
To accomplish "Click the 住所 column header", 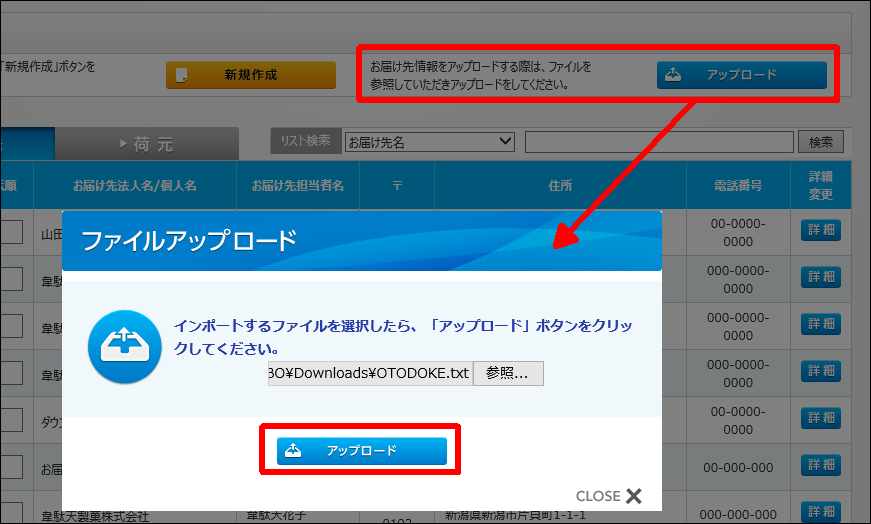I will [x=560, y=185].
